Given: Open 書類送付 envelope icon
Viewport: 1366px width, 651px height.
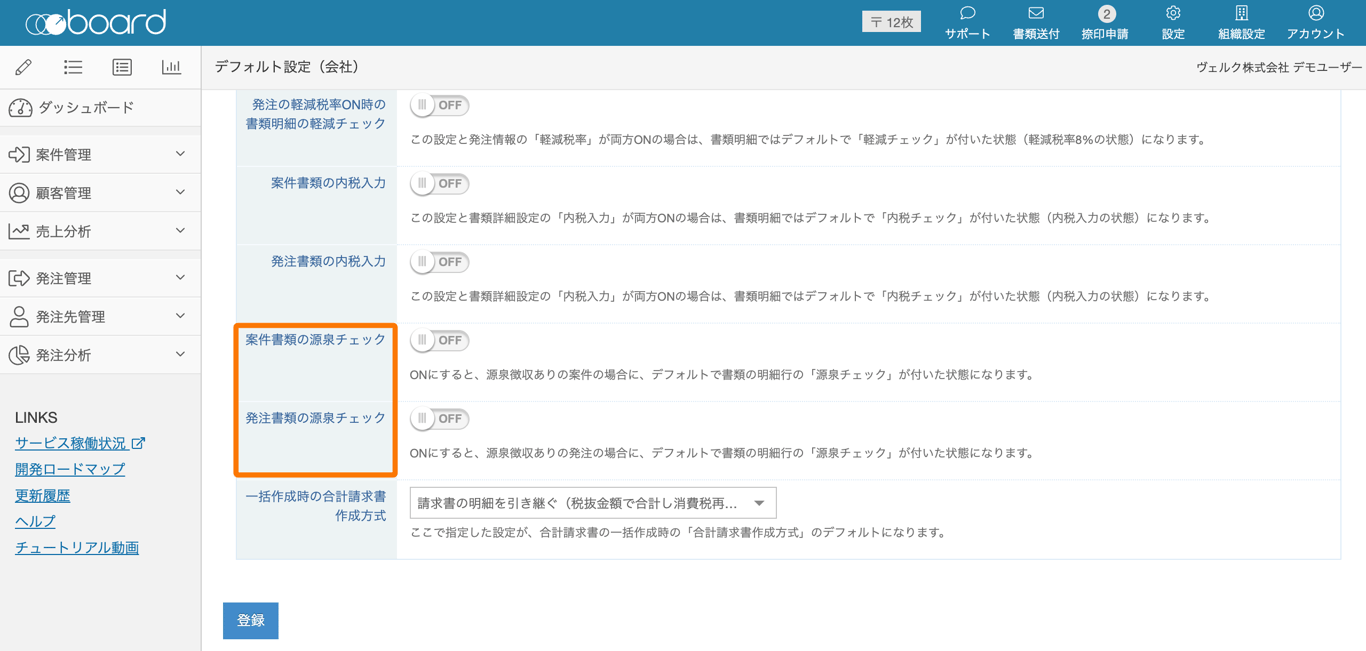Looking at the screenshot, I should 1036,14.
